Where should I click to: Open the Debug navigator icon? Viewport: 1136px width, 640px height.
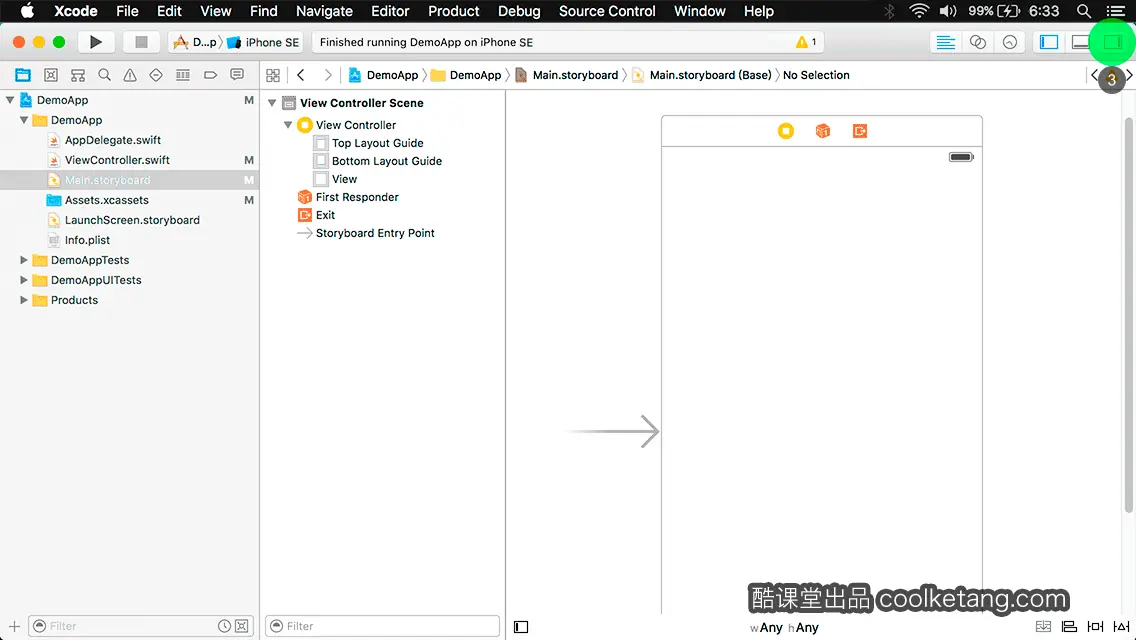[x=183, y=75]
